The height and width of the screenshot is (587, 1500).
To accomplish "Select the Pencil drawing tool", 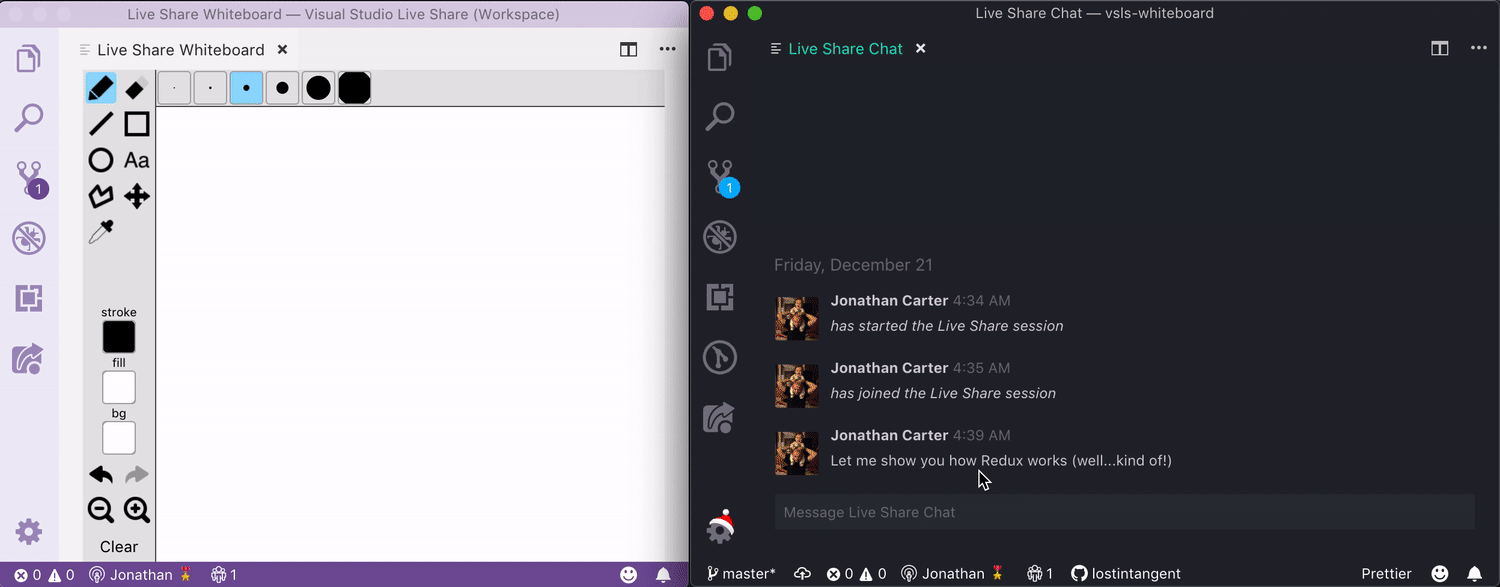I will pos(101,88).
